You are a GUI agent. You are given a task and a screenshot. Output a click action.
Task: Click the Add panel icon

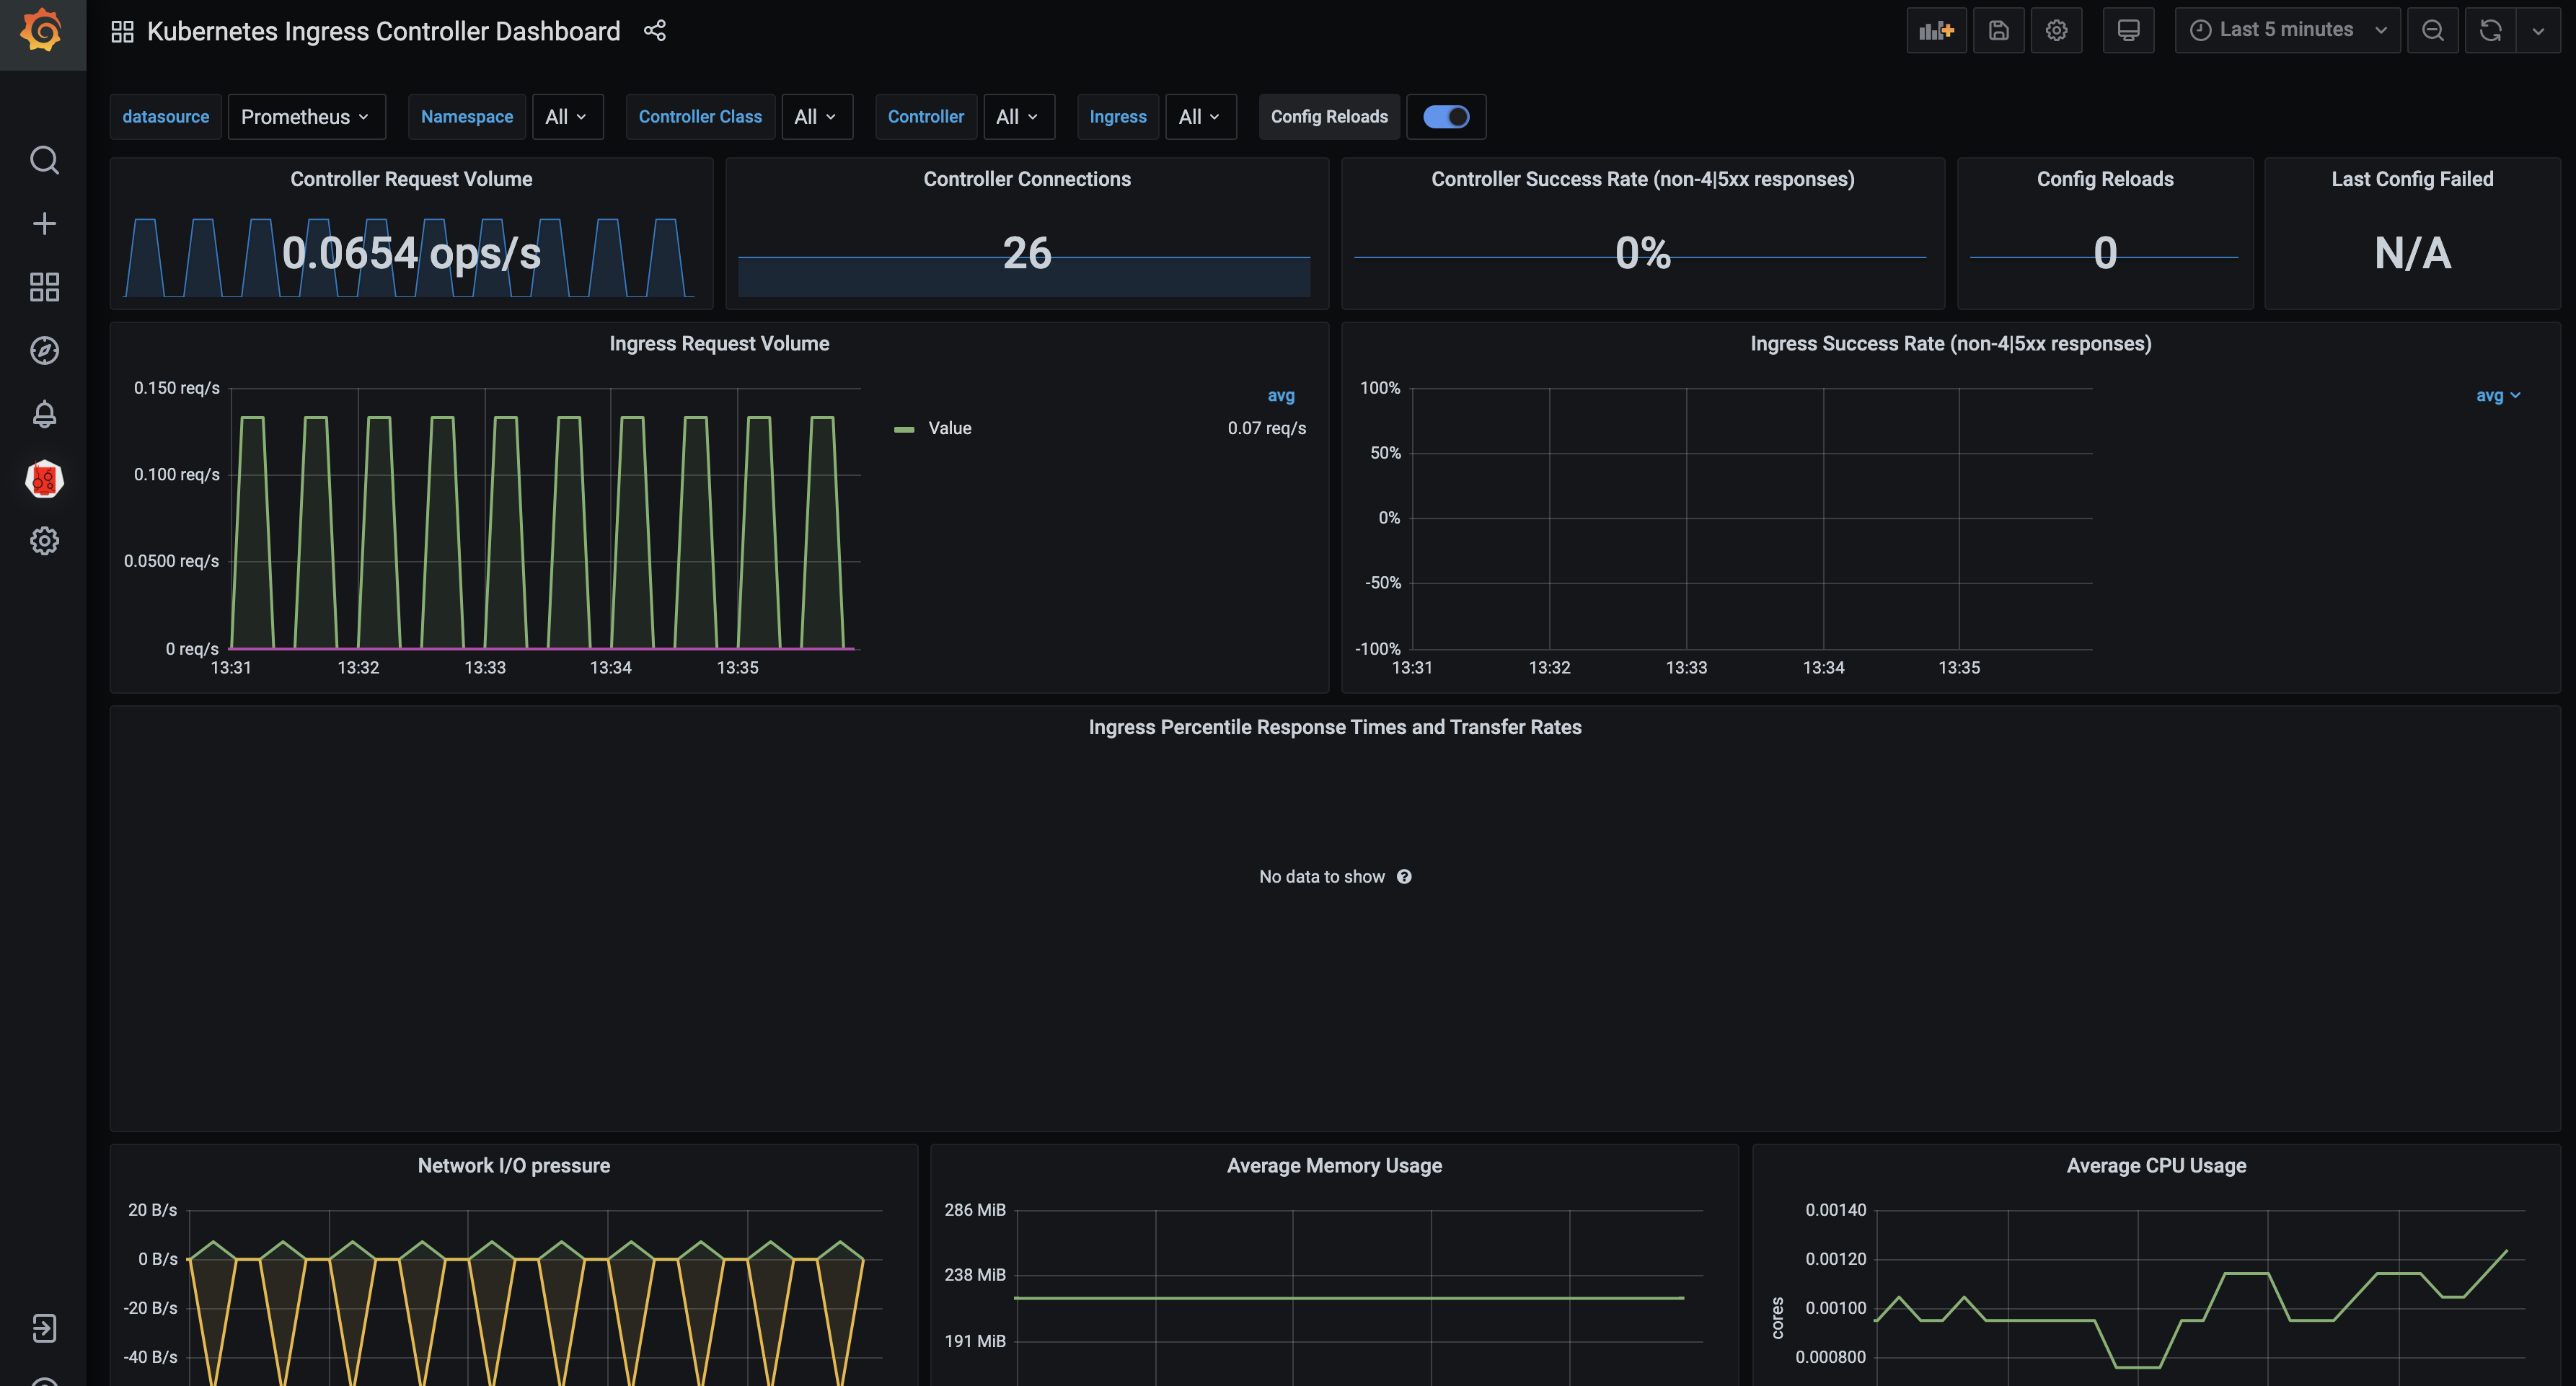click(1936, 30)
